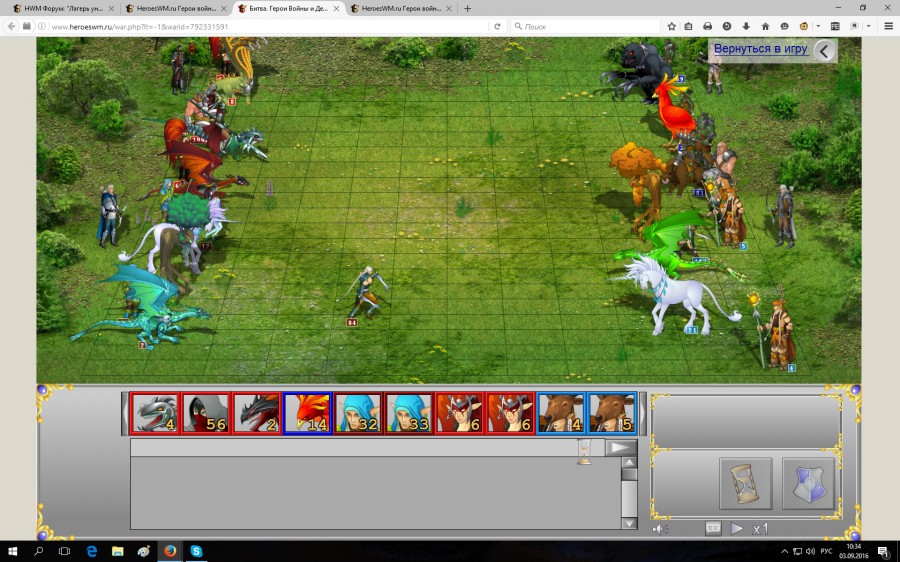Click the small hourglass timer icon in chat bar
900x562 pixels.
click(x=584, y=452)
